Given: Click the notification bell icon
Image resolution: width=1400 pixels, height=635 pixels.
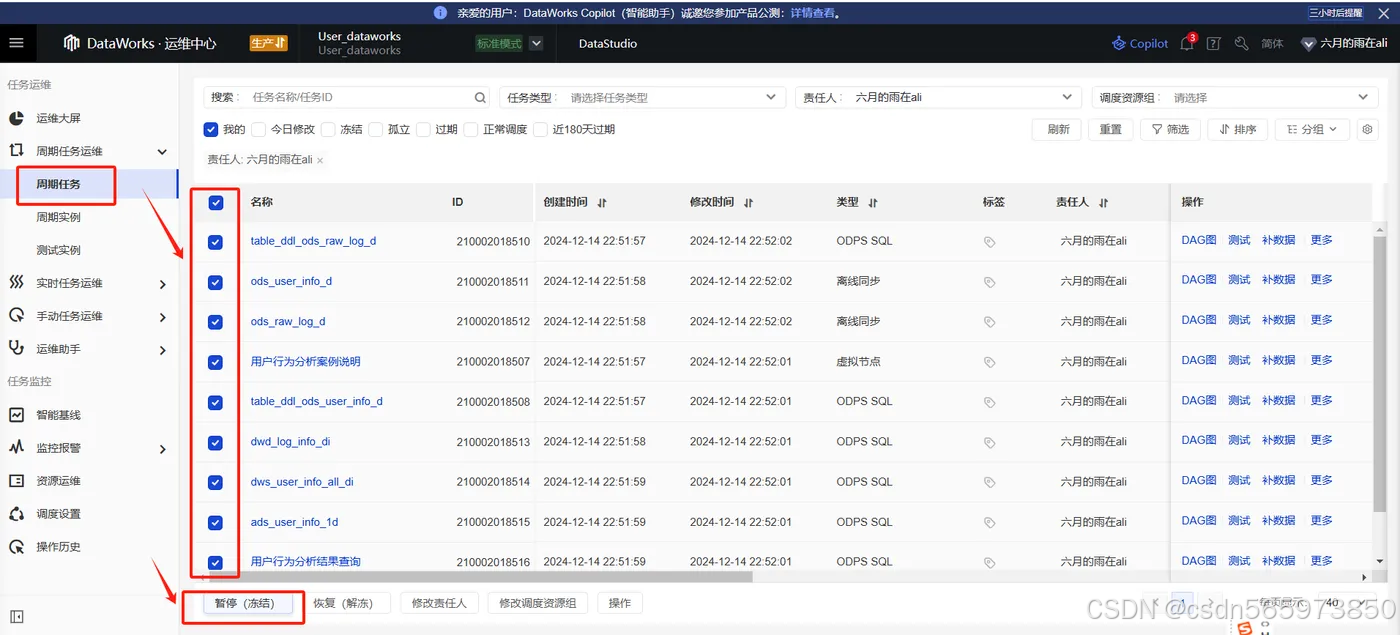Looking at the screenshot, I should [x=1186, y=43].
